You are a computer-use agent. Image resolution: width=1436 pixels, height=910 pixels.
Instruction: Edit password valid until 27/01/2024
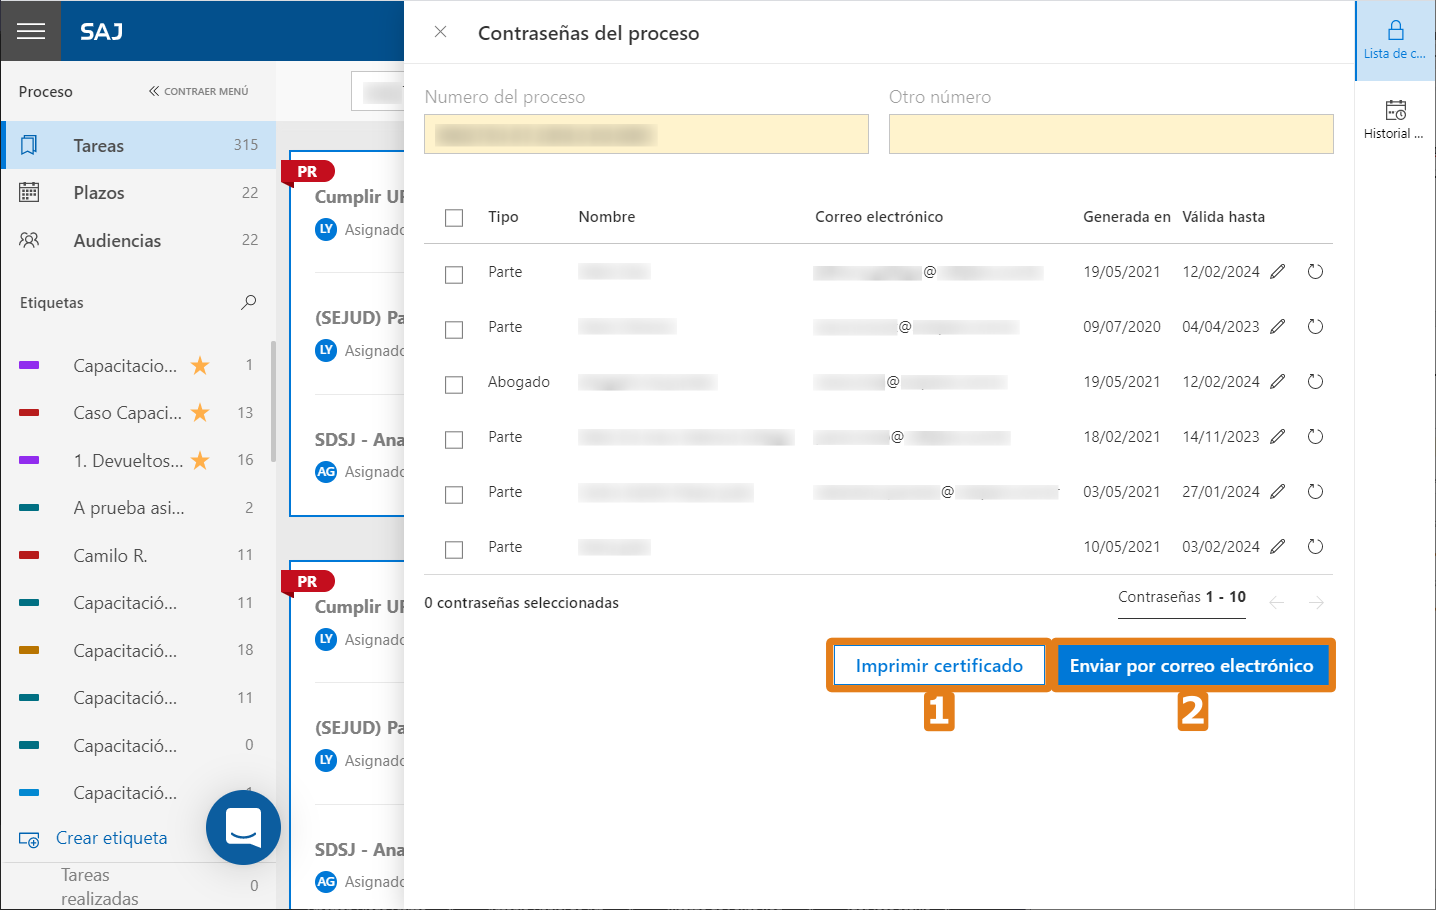point(1277,492)
